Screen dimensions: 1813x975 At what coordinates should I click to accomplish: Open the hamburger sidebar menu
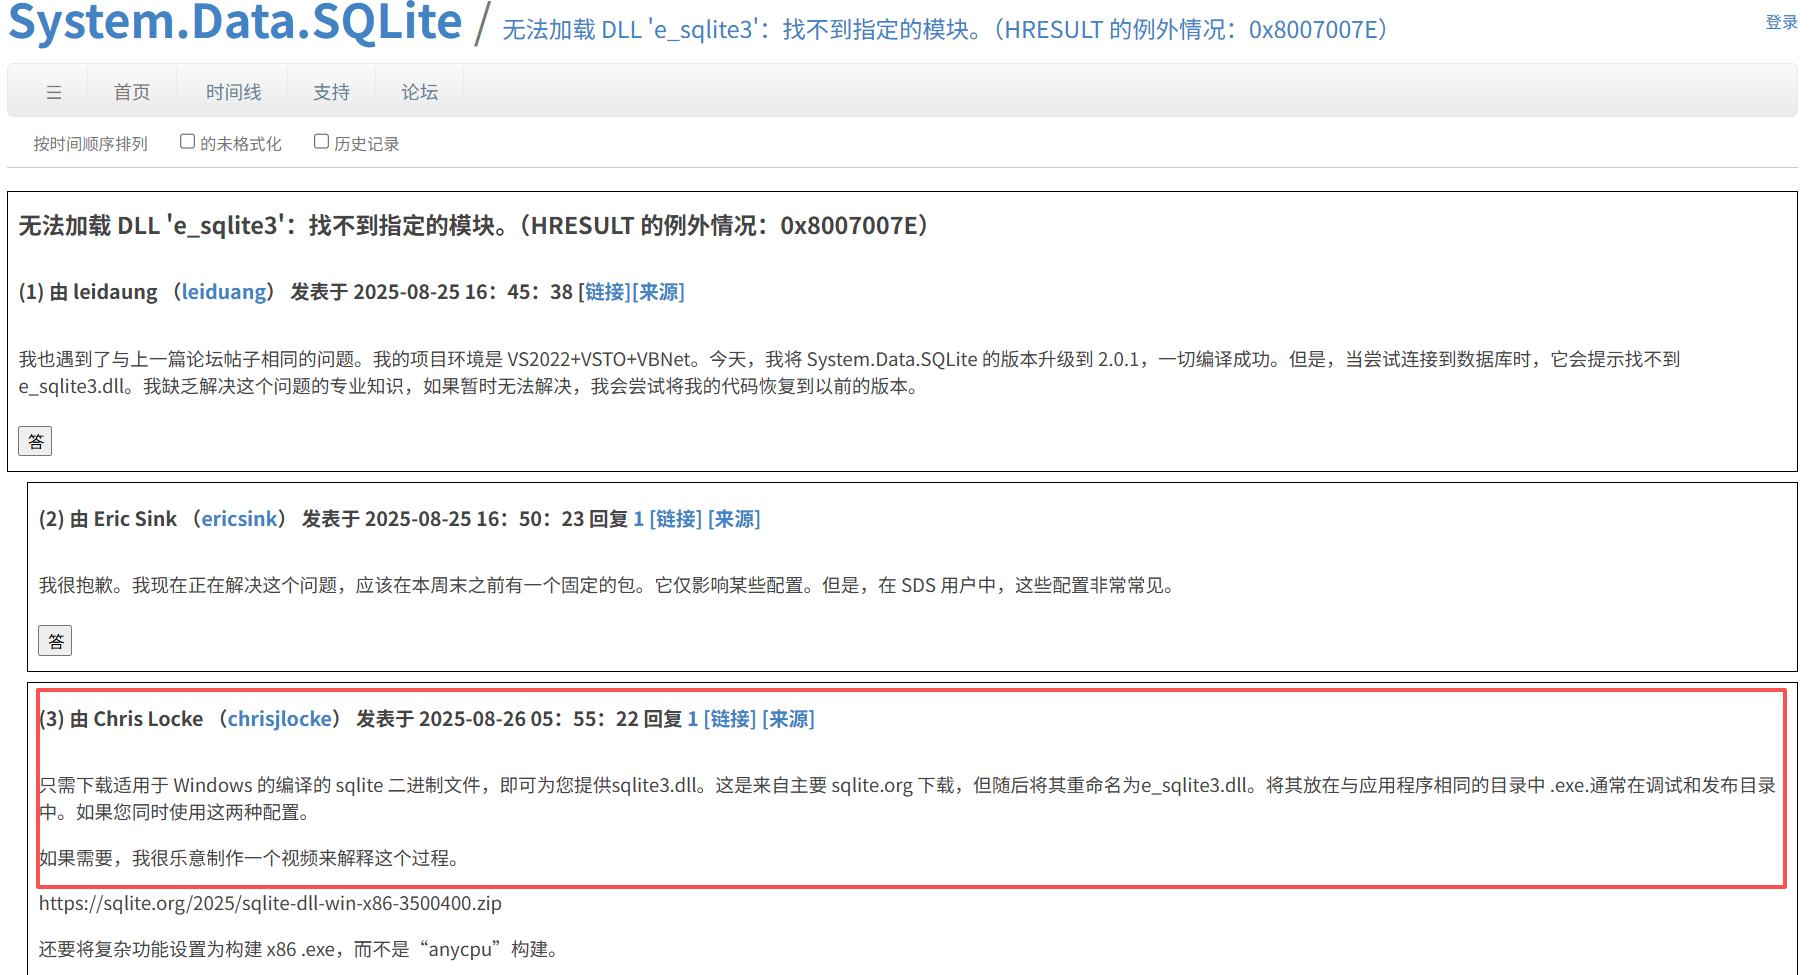click(54, 91)
